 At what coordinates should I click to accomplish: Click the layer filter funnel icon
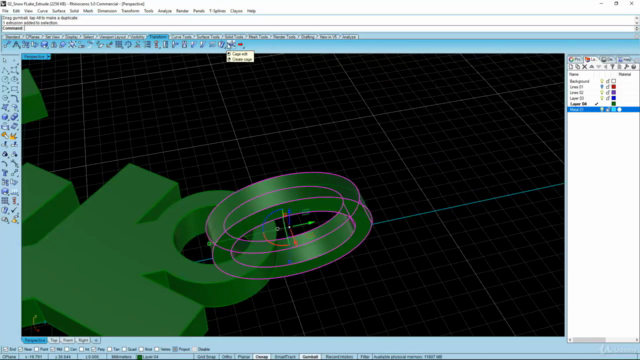(612, 67)
